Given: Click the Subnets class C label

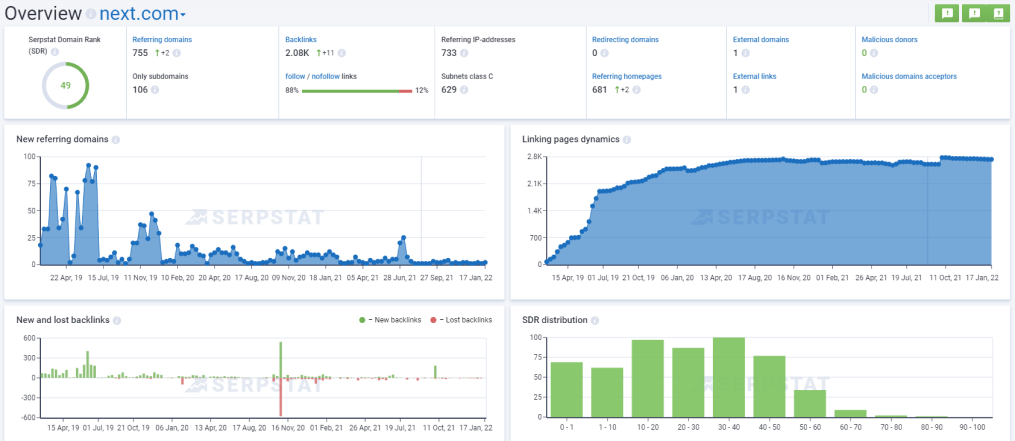Looking at the screenshot, I should tap(467, 76).
